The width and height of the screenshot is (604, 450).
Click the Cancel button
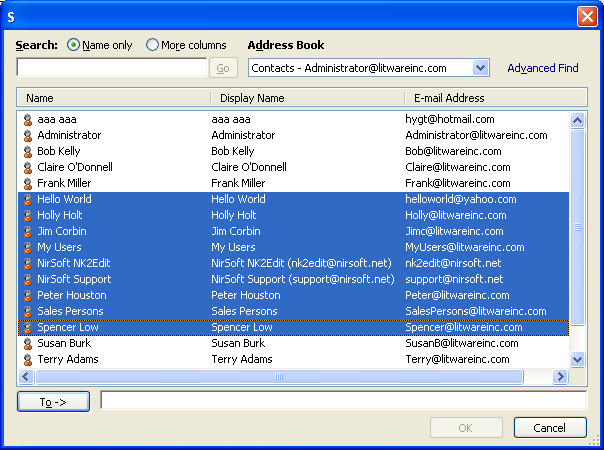(x=549, y=428)
